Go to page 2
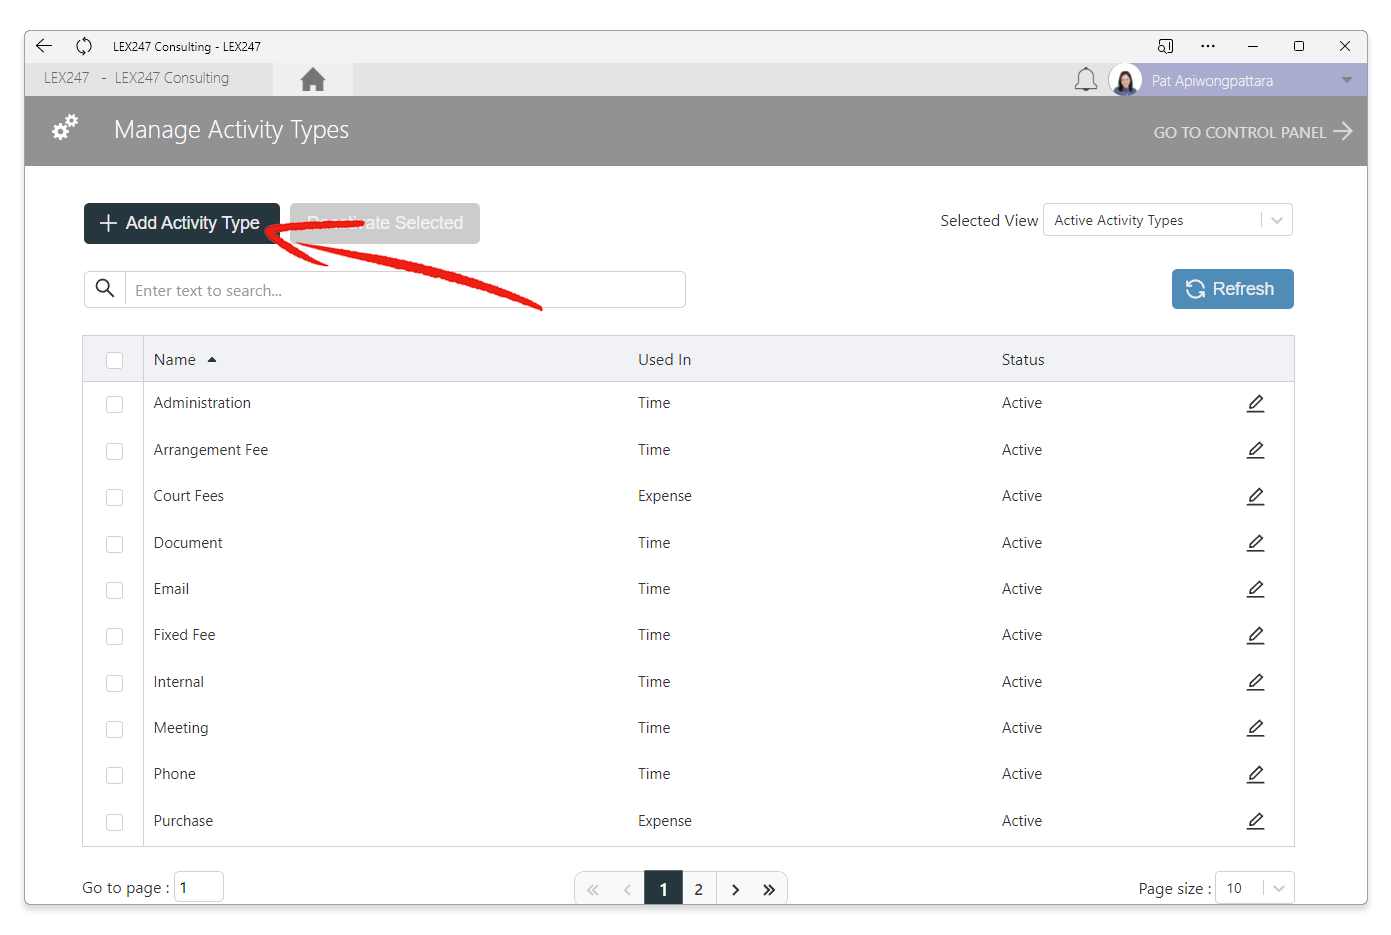Image resolution: width=1391 pixels, height=935 pixels. point(699,889)
